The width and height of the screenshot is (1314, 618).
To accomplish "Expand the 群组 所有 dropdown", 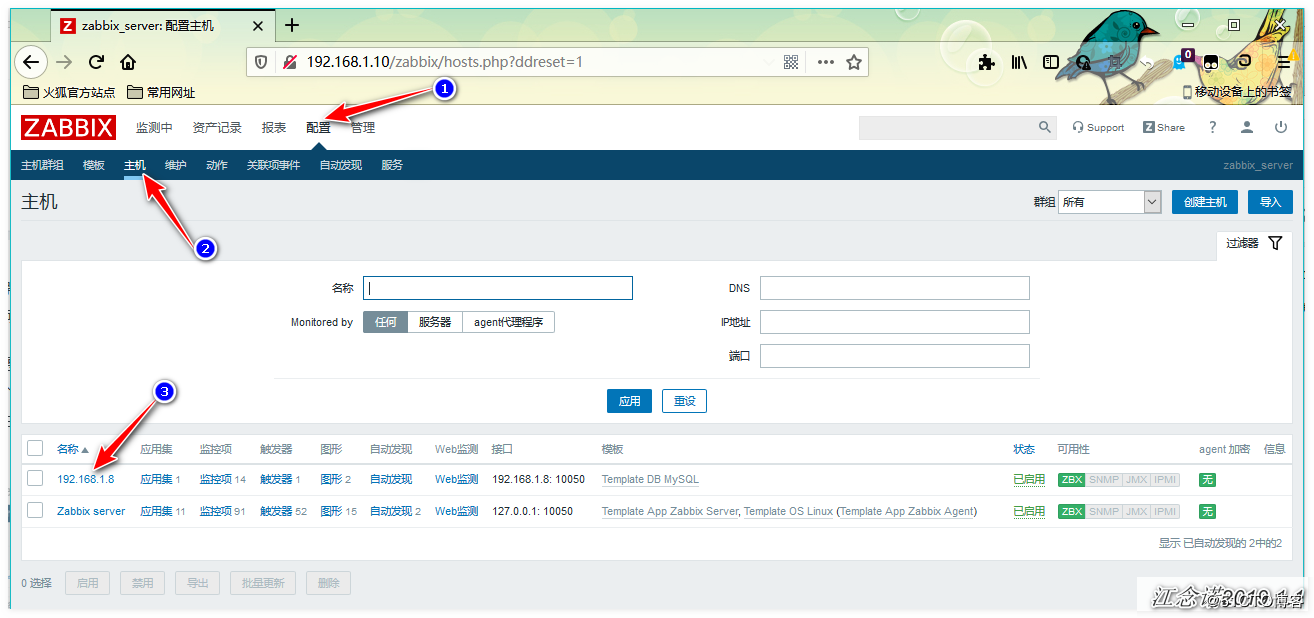I will (x=1110, y=202).
